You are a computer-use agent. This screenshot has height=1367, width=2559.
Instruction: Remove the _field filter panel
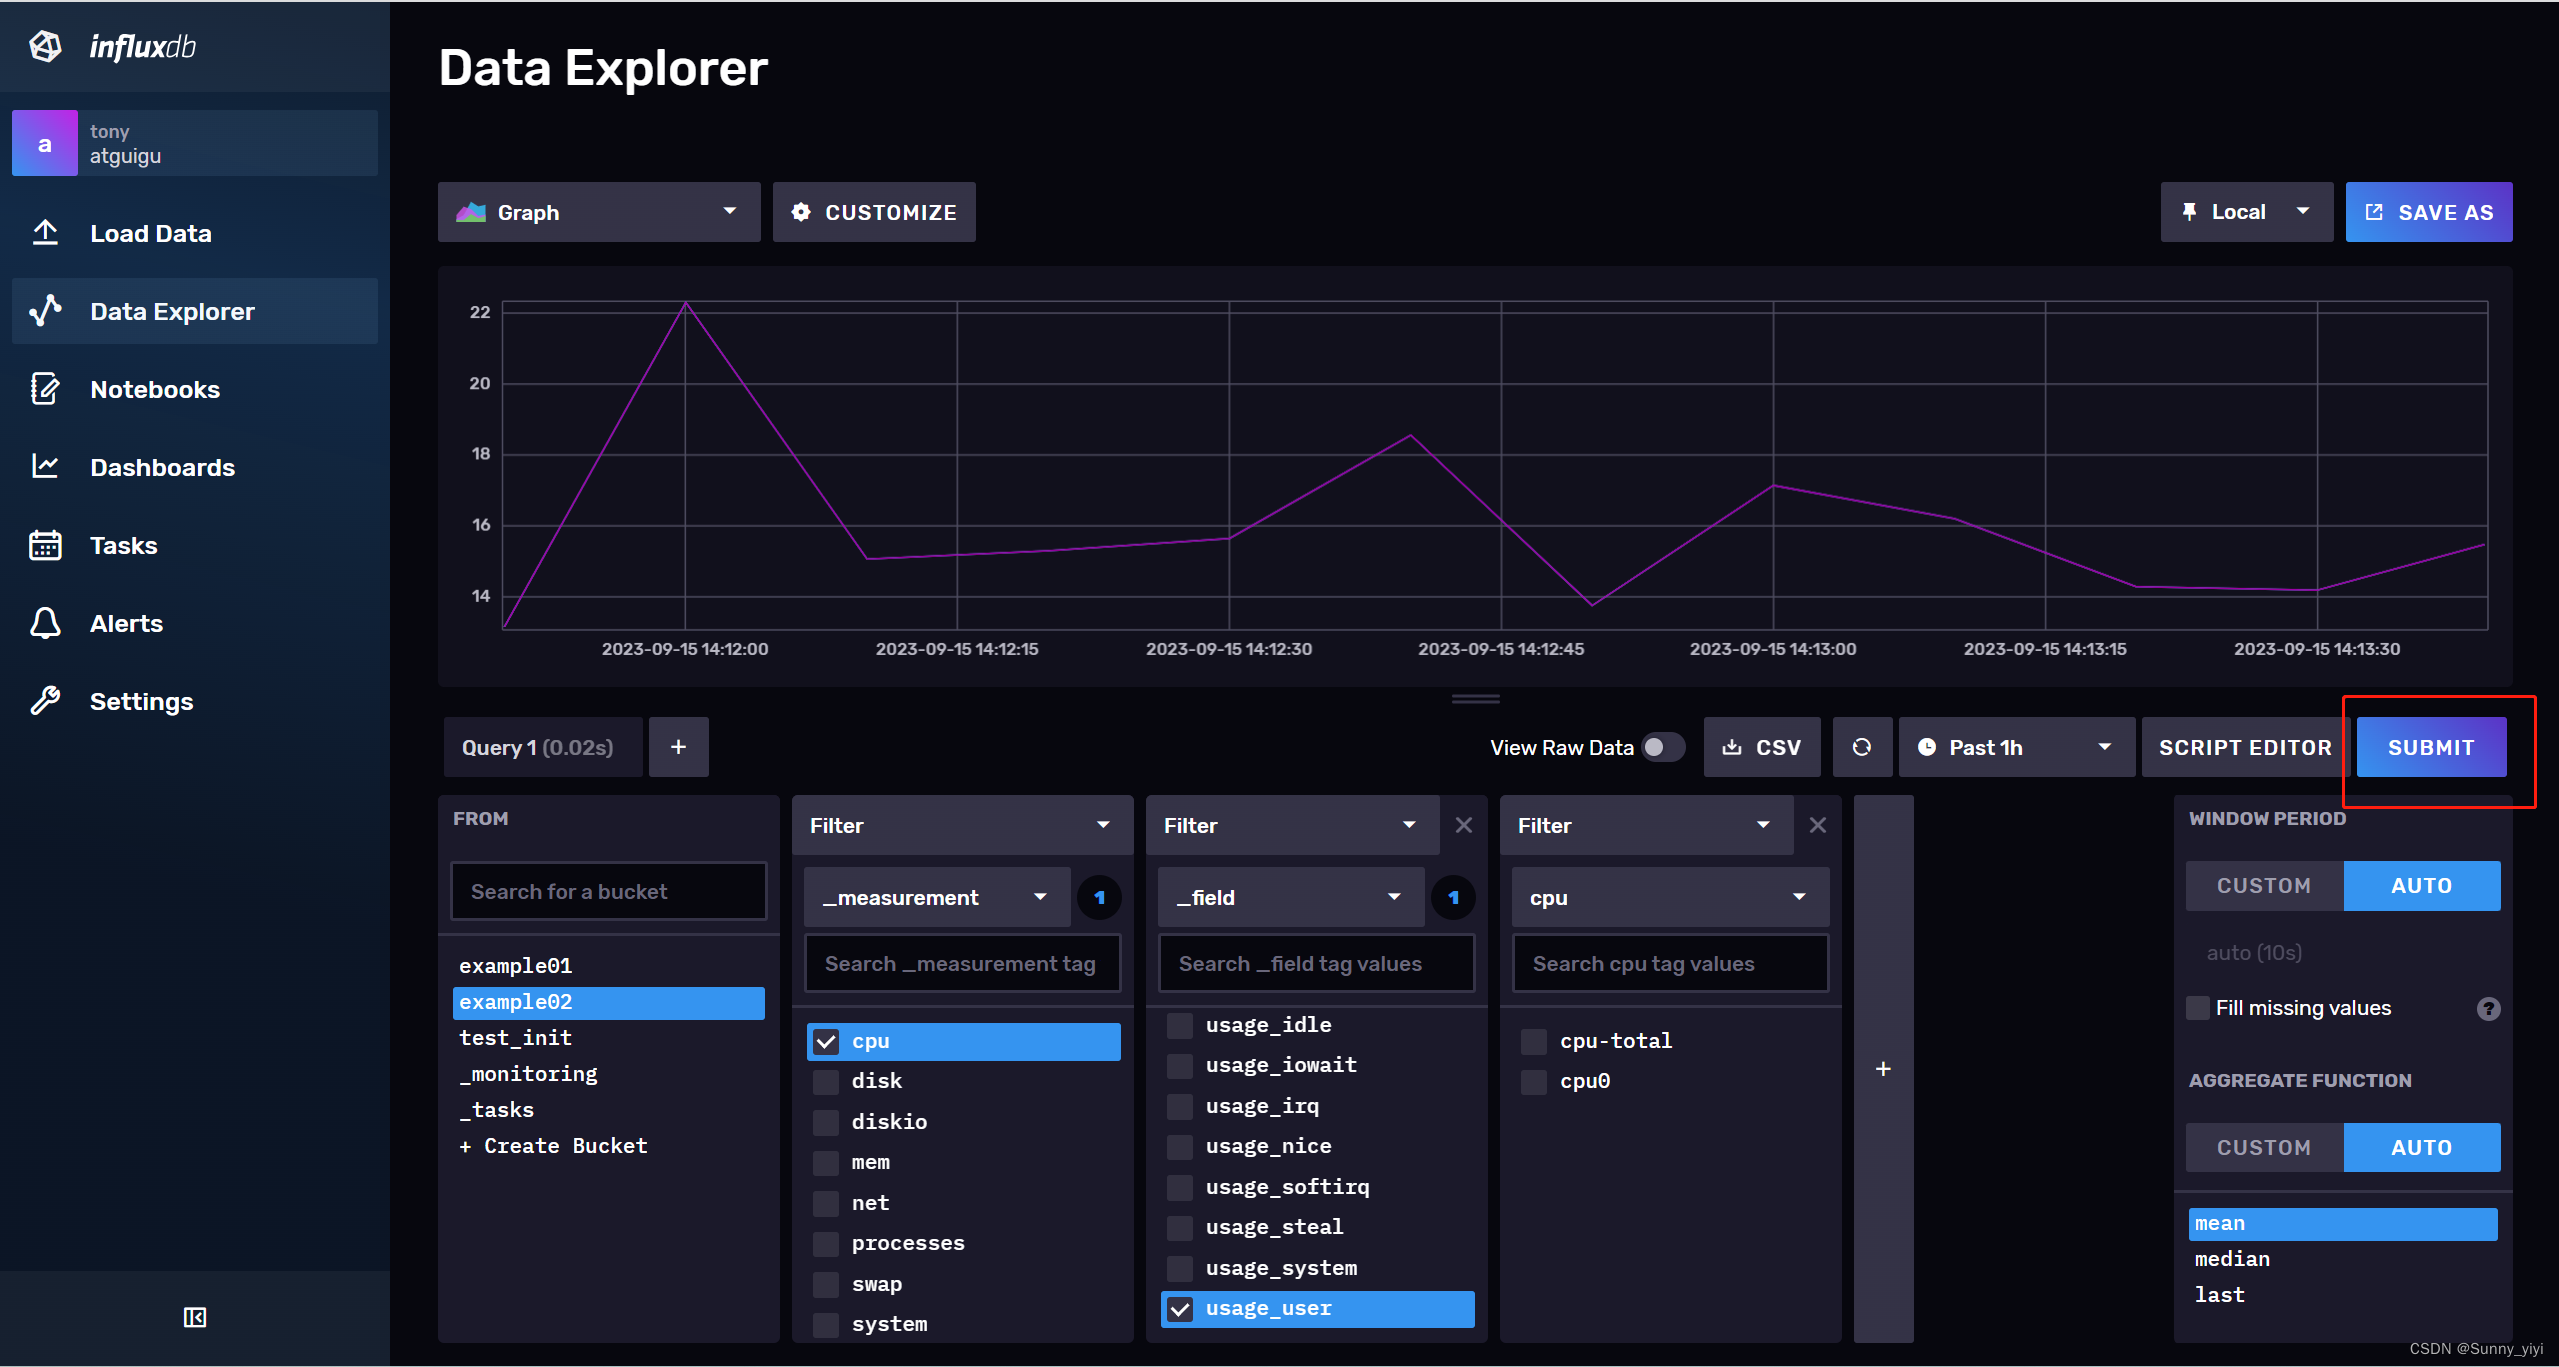pos(1464,825)
